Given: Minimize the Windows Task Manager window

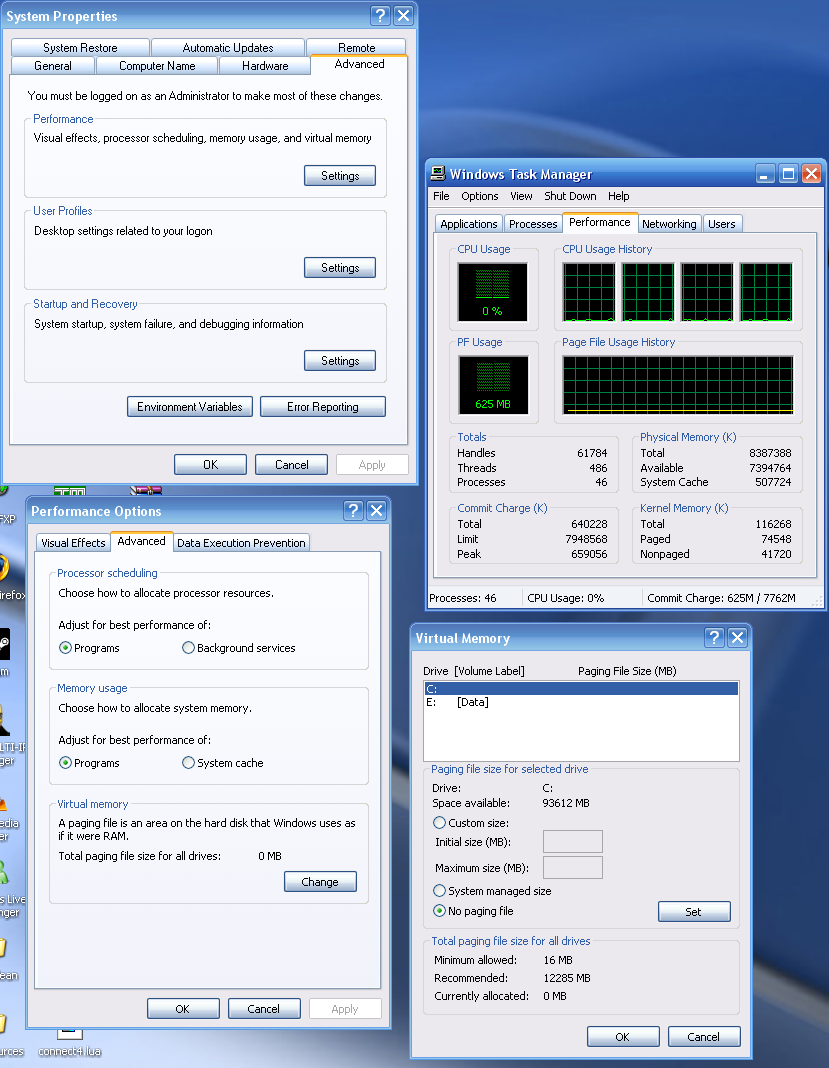Looking at the screenshot, I should click(x=765, y=174).
